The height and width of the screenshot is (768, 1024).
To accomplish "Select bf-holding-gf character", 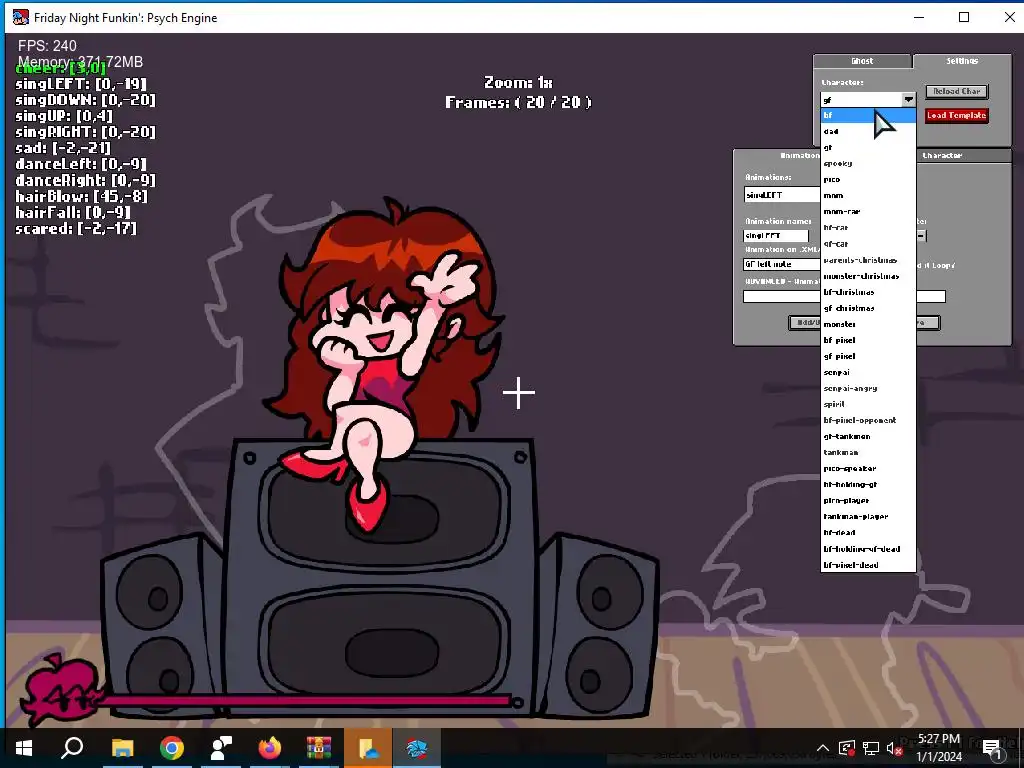I will (868, 485).
